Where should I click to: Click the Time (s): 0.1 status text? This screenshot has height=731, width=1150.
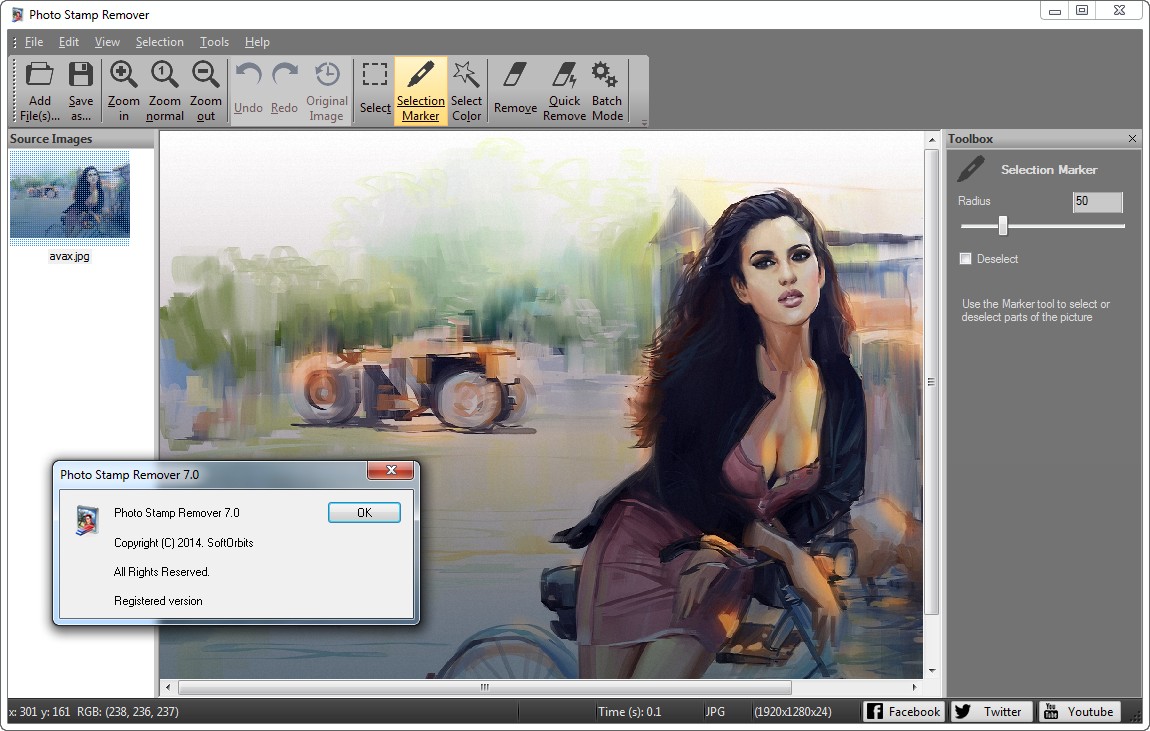pyautogui.click(x=629, y=711)
